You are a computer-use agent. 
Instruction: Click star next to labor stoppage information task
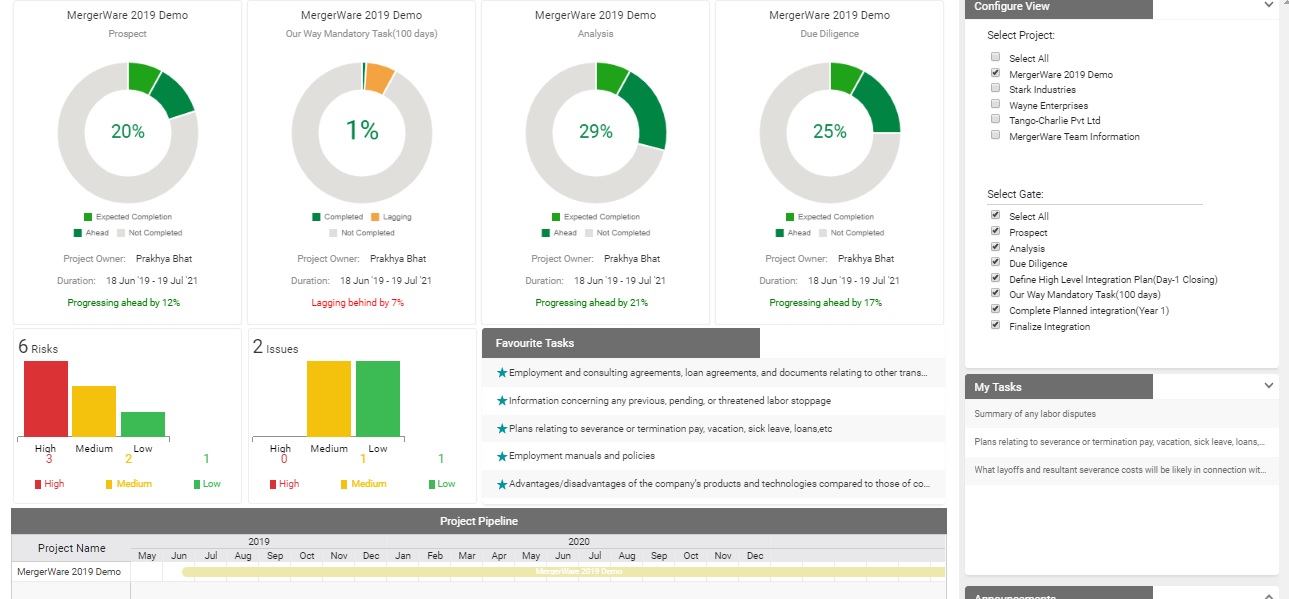click(x=502, y=401)
